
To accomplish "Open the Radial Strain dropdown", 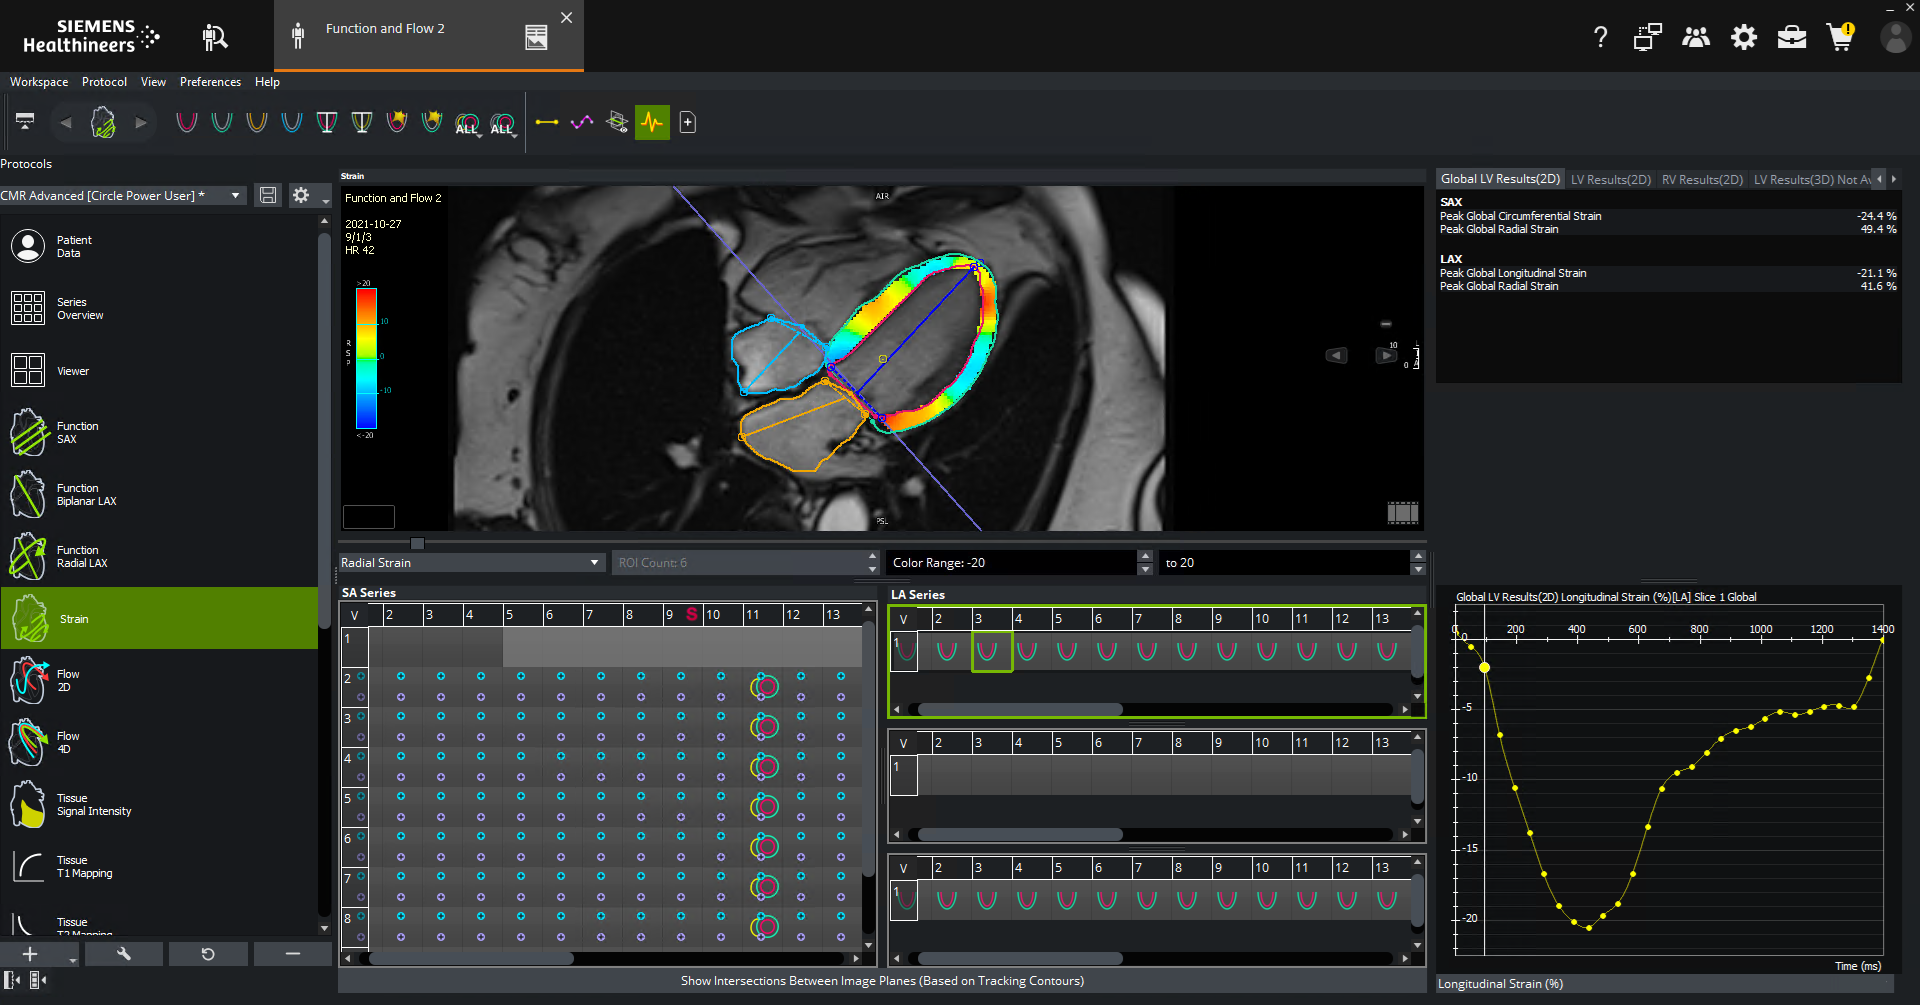I will click(471, 562).
